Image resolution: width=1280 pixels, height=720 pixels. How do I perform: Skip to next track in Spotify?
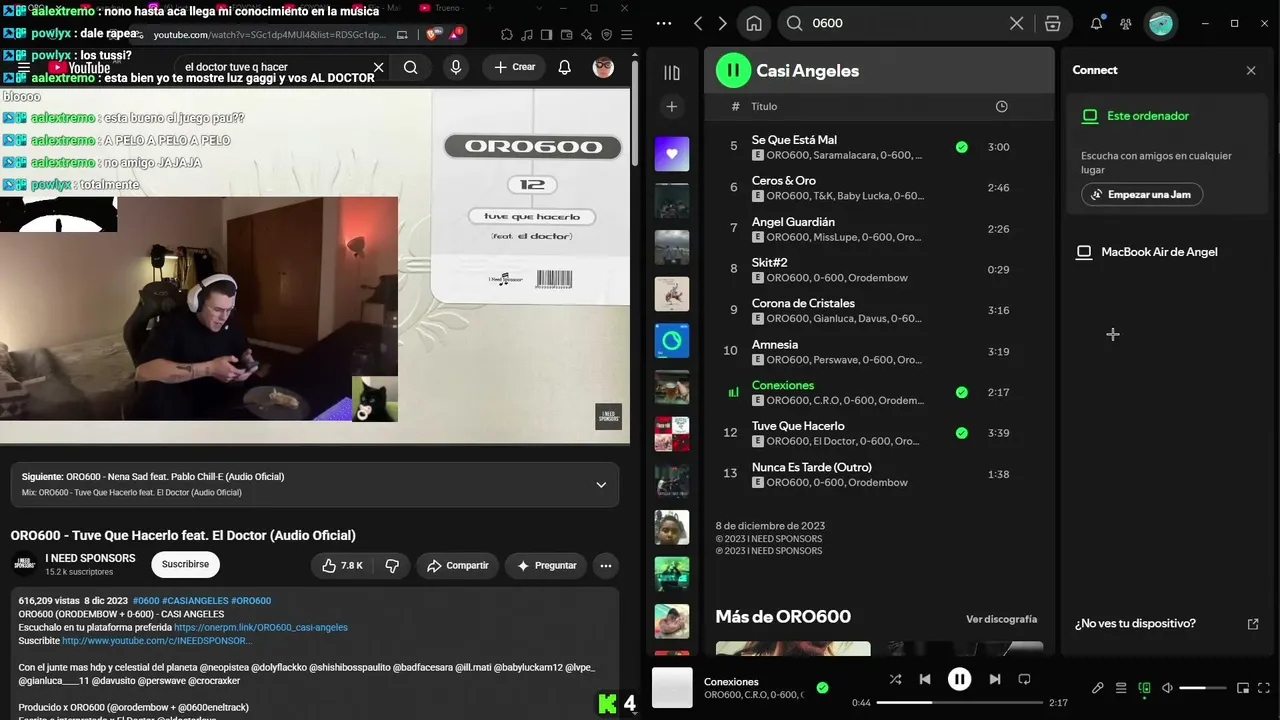(994, 679)
